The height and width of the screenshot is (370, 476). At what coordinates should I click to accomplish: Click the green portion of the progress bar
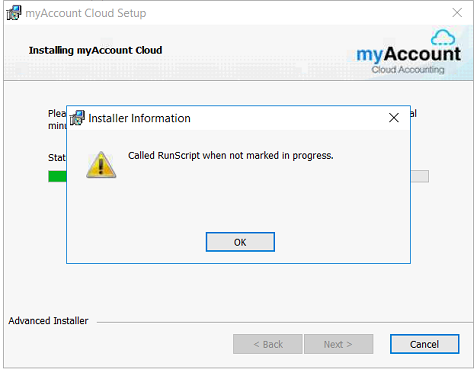click(x=57, y=176)
